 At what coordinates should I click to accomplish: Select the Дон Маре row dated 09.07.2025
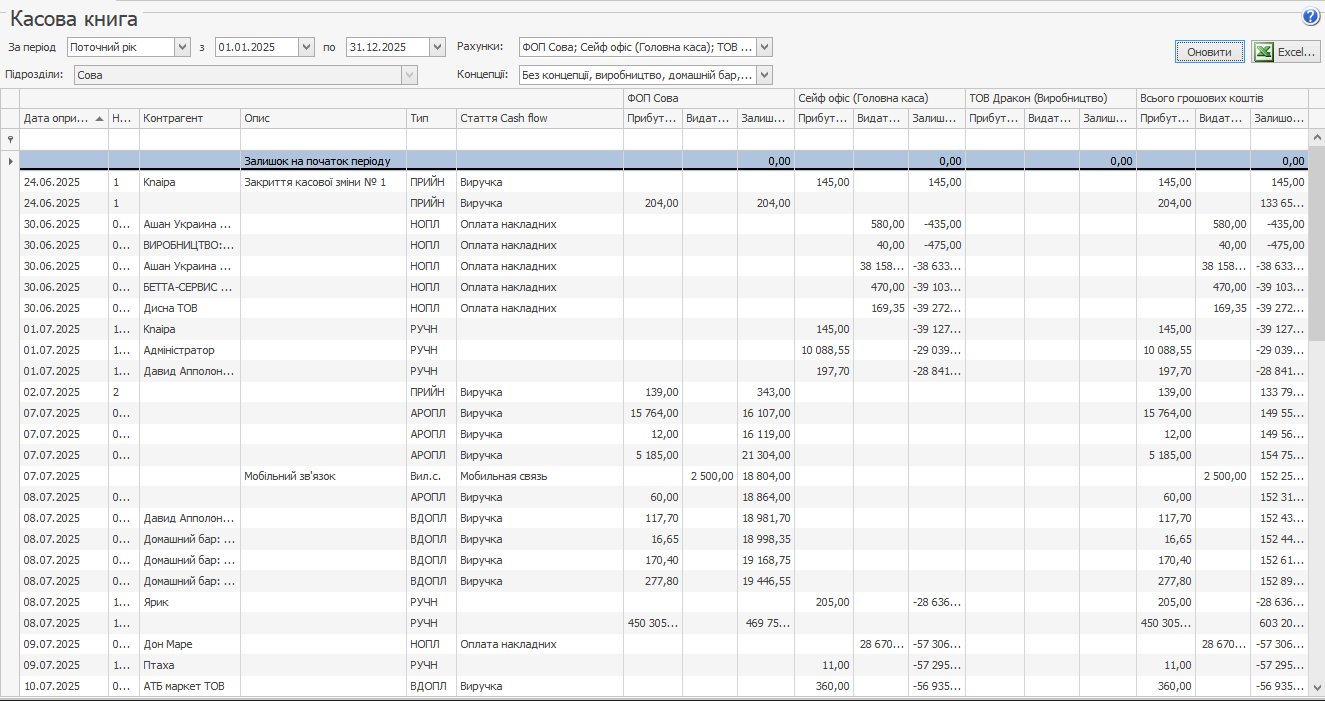pos(189,644)
